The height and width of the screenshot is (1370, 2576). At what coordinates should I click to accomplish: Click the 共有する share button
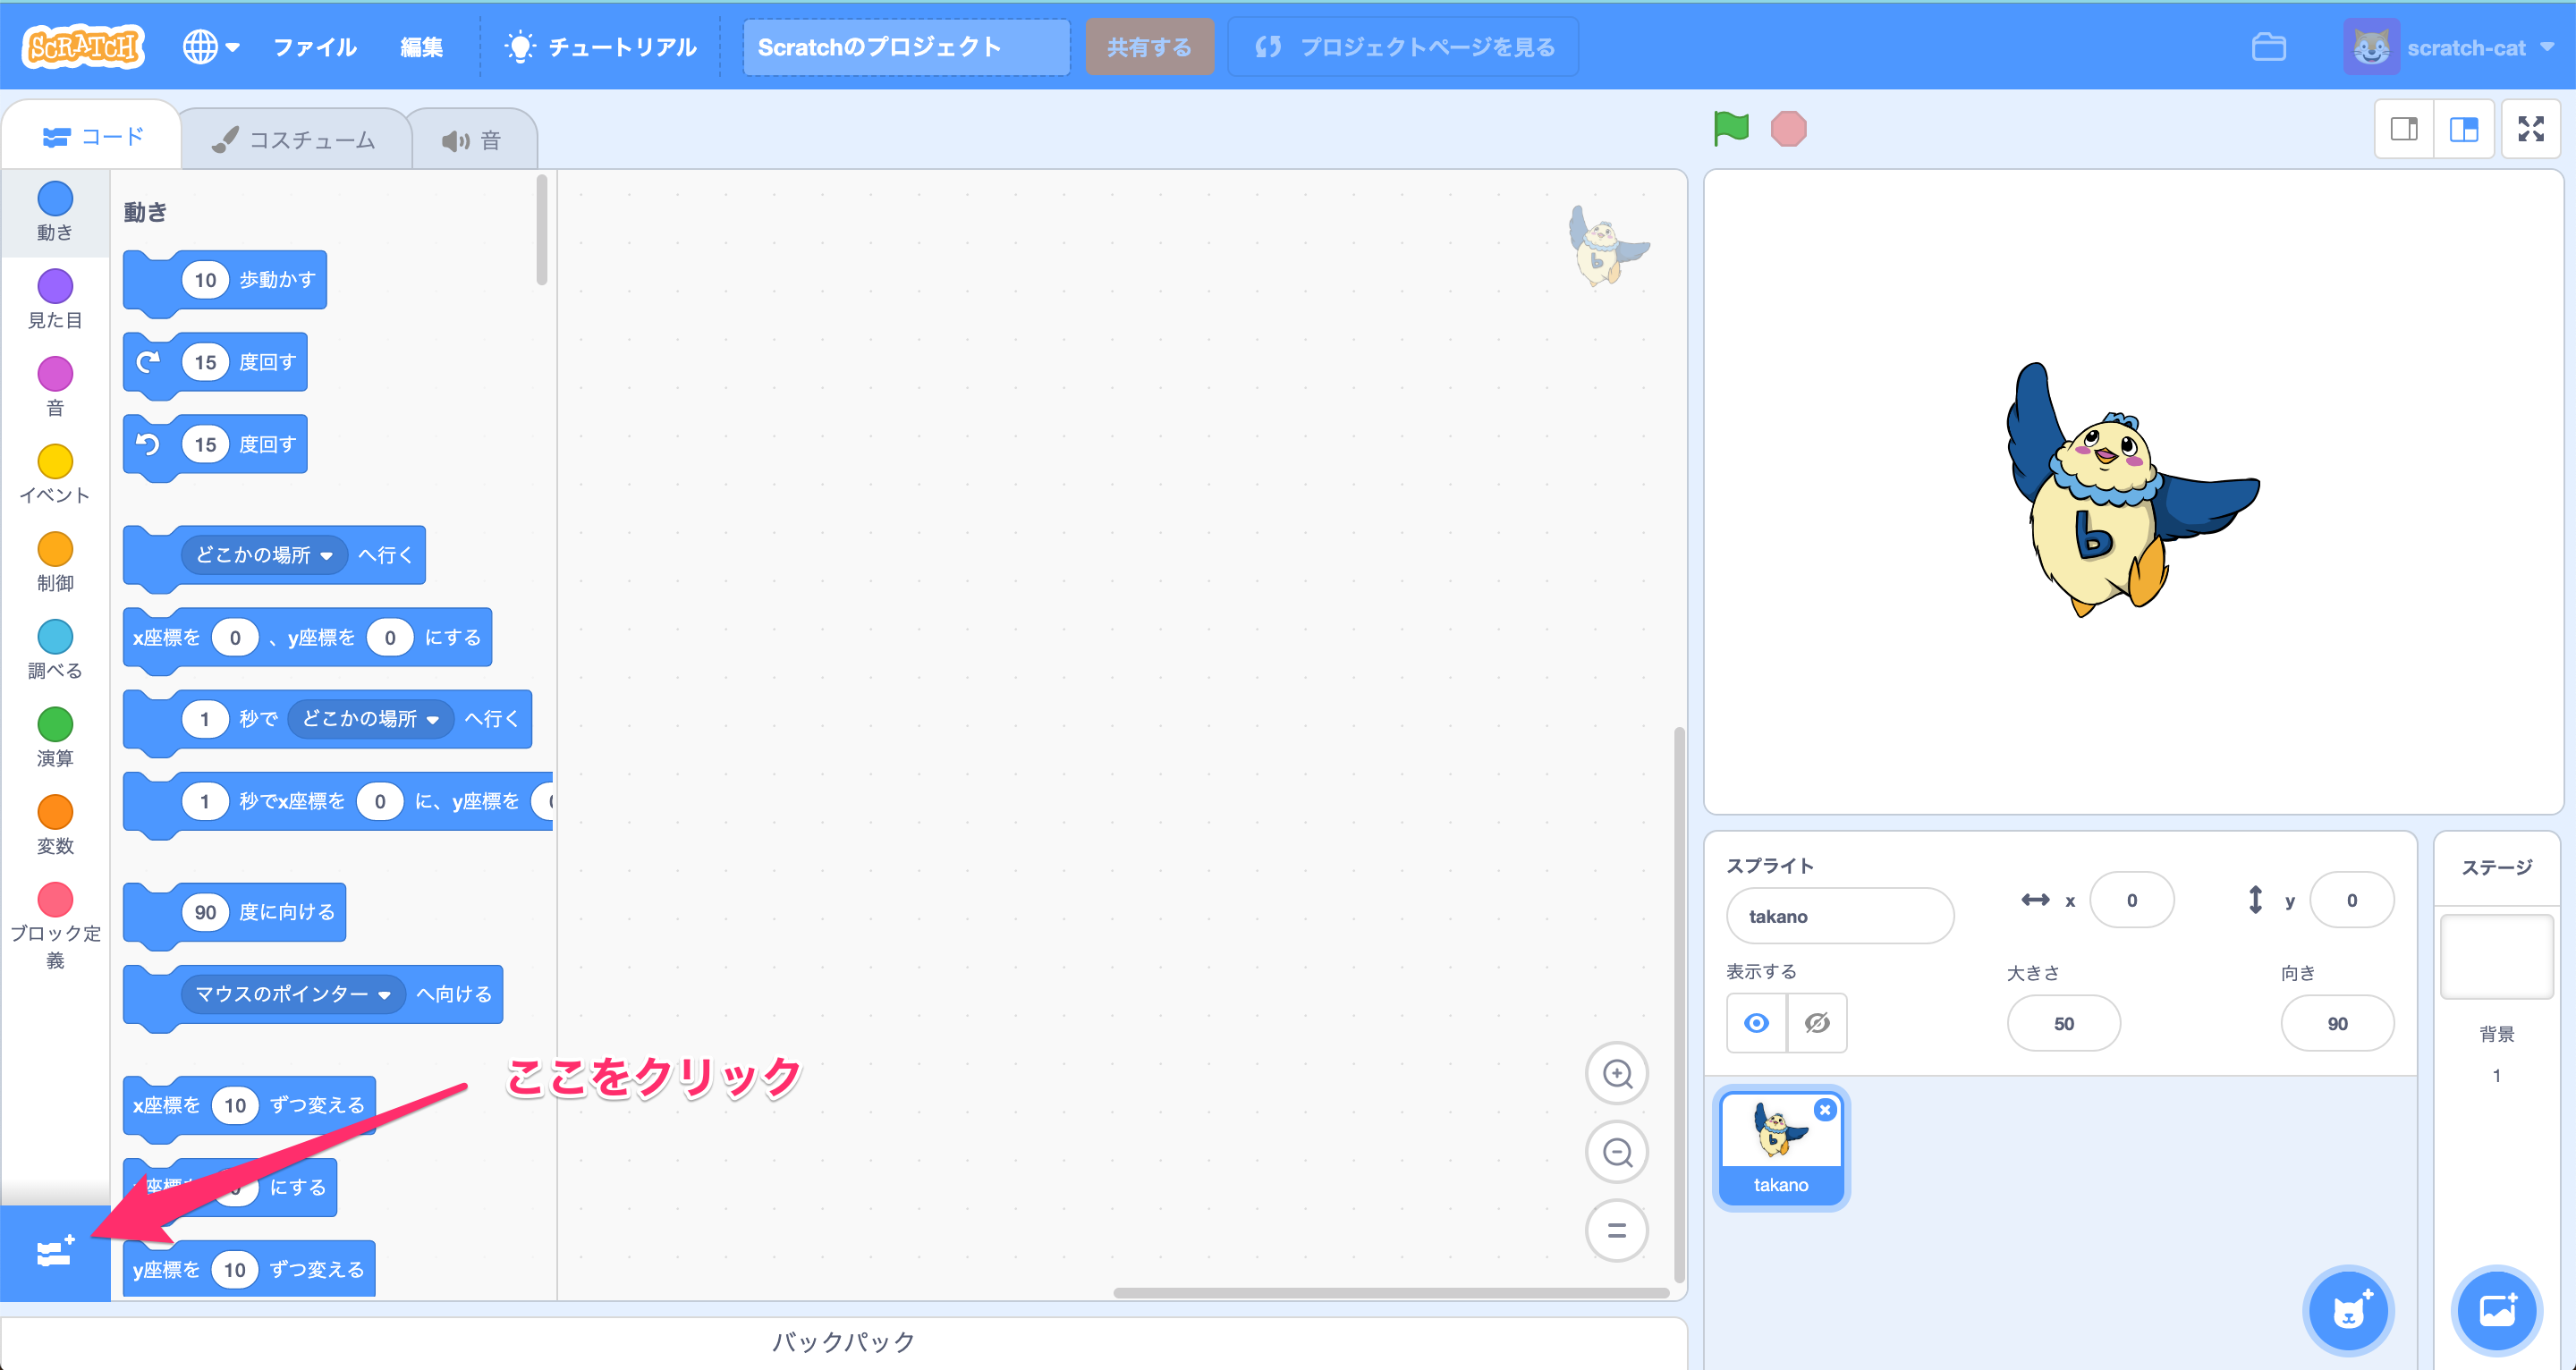coord(1149,47)
